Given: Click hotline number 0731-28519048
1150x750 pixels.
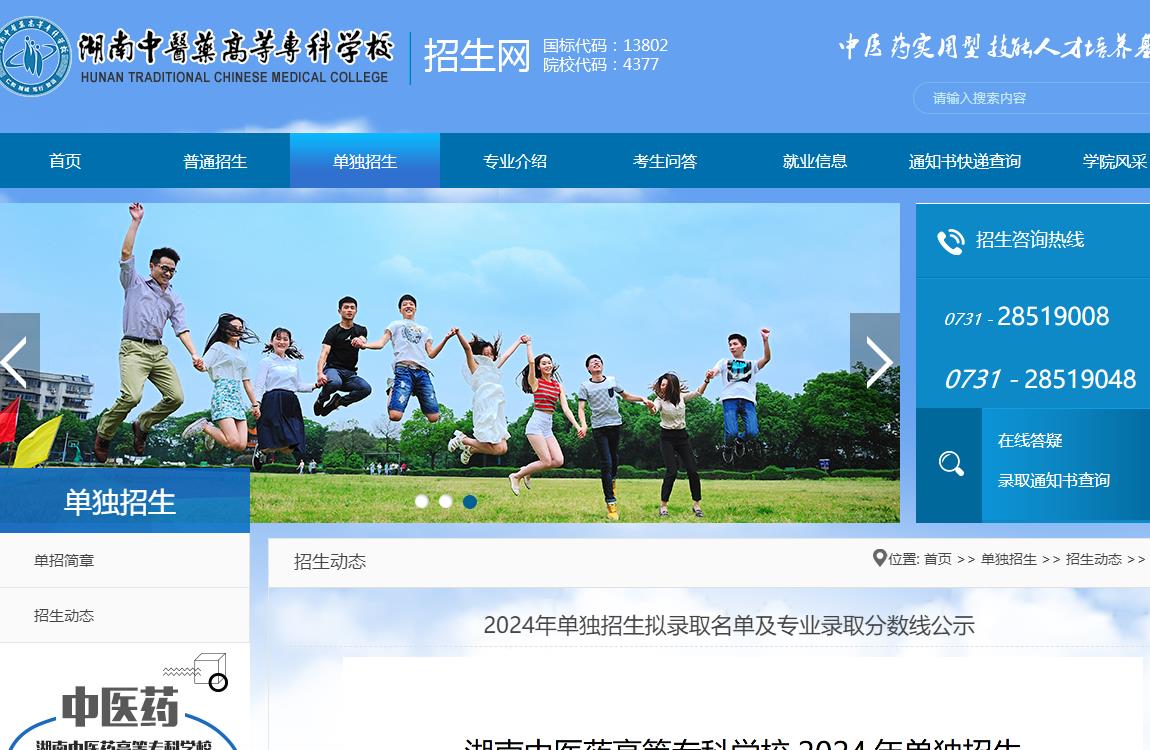Looking at the screenshot, I should pyautogui.click(x=1040, y=379).
